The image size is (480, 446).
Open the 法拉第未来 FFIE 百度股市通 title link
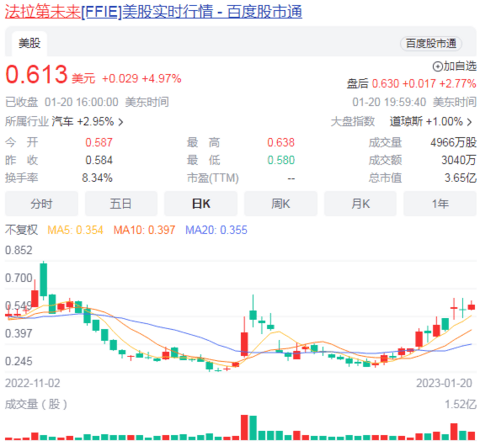coord(153,12)
